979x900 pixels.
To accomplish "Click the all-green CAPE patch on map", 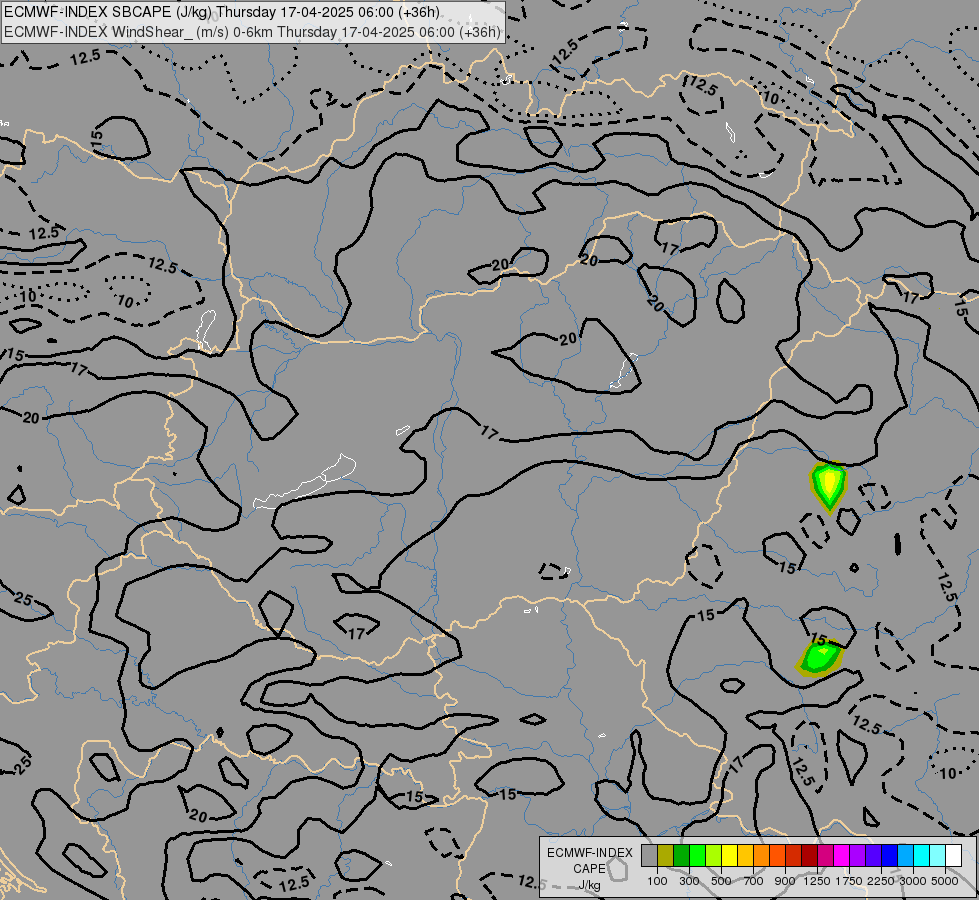I will (819, 659).
